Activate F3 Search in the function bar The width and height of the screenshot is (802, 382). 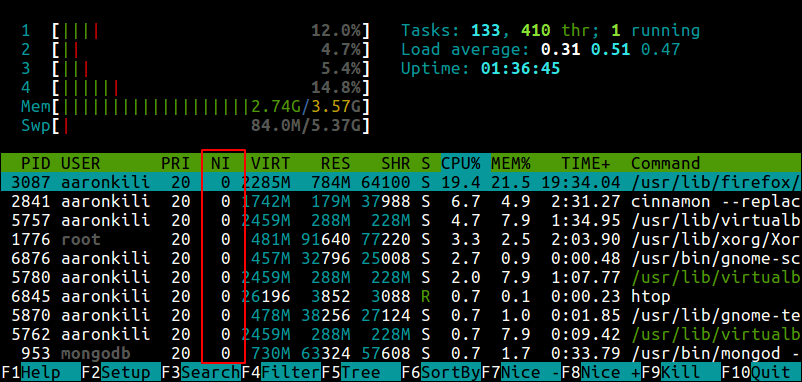[201, 373]
